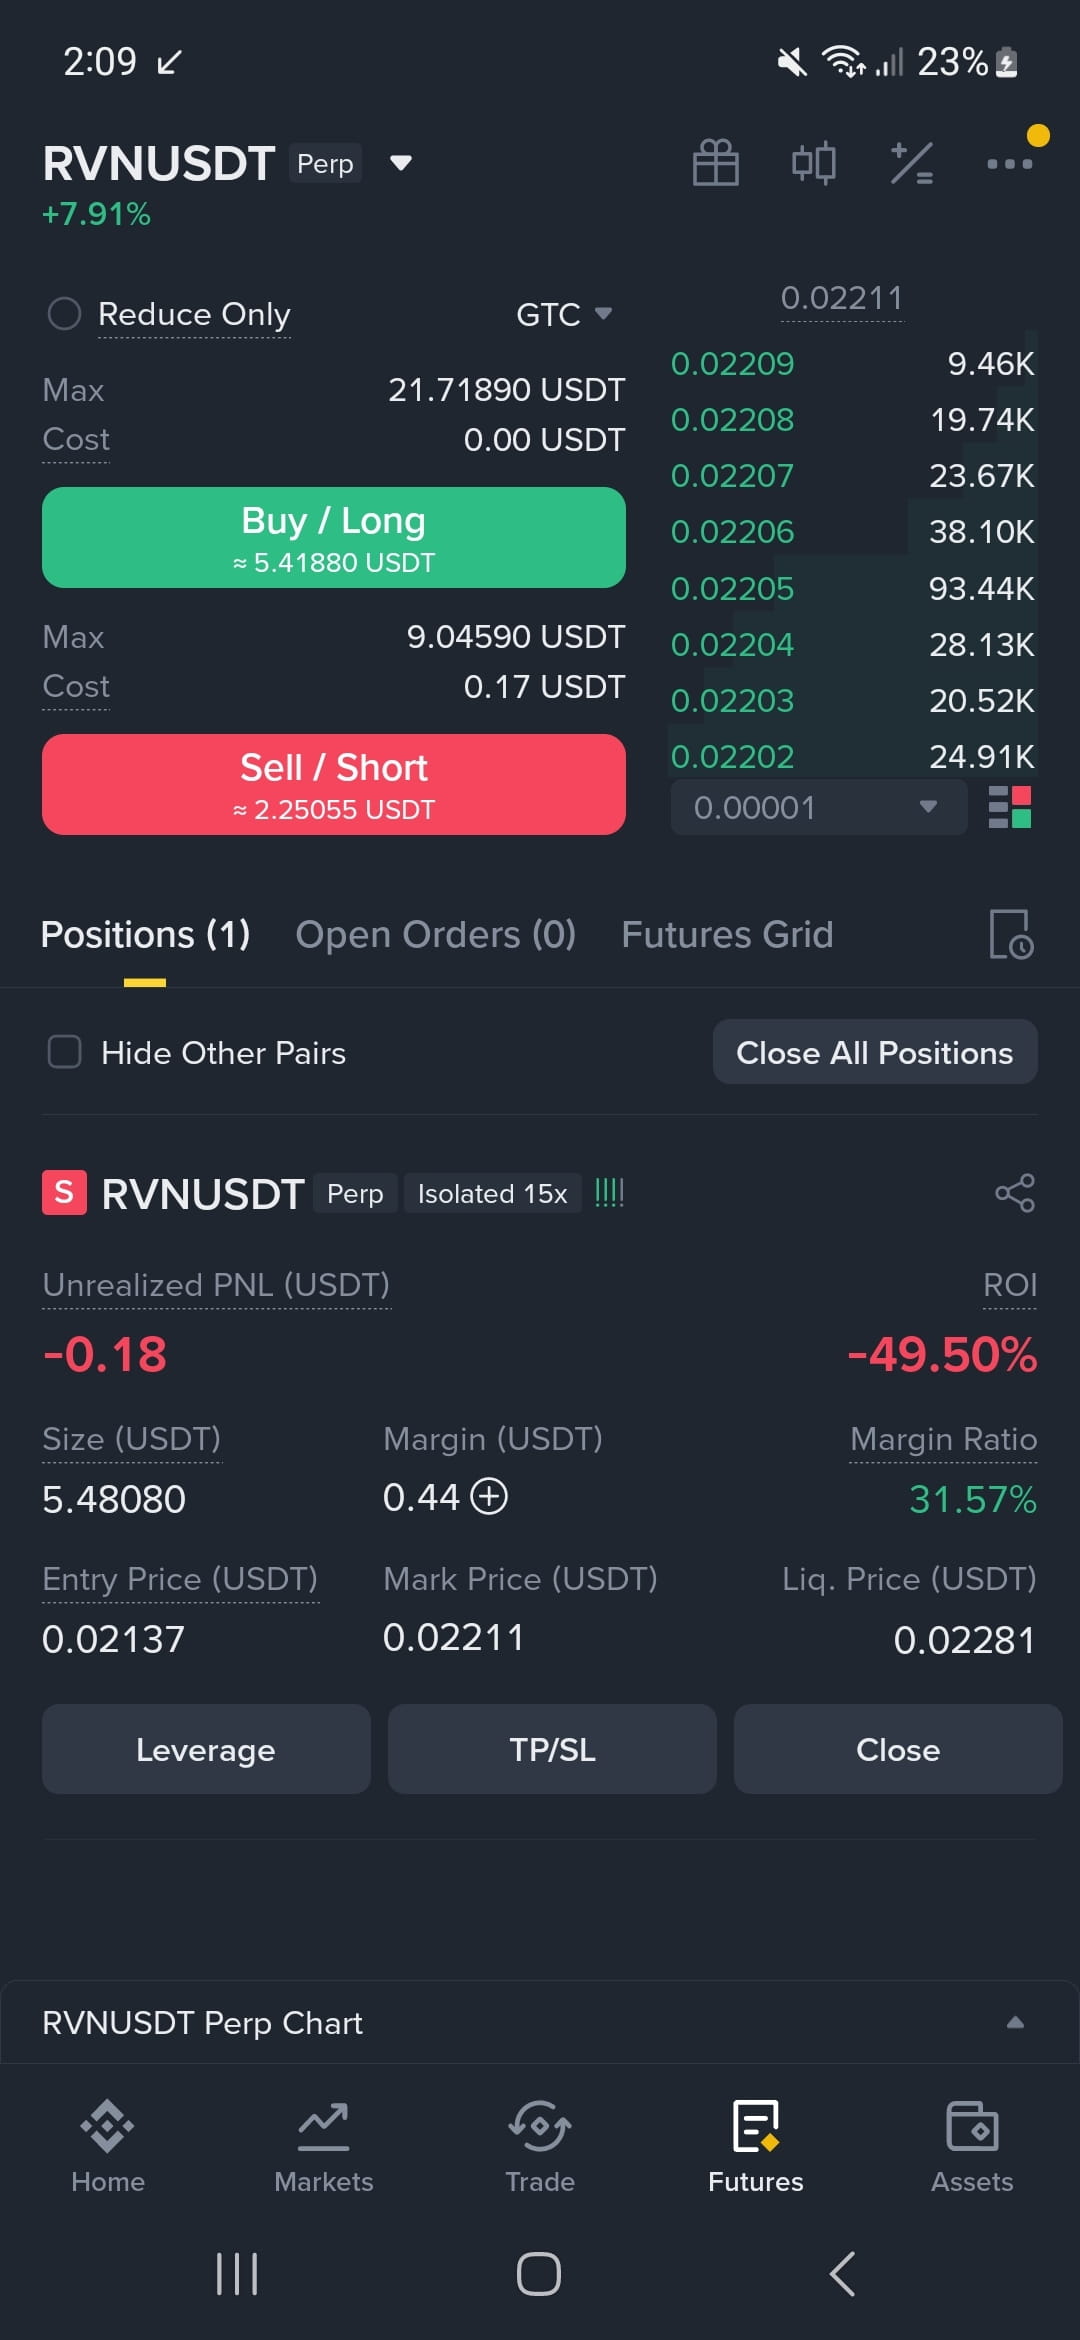Open the three-dot more options menu
Screen dimensions: 1080x2340
[1010, 163]
